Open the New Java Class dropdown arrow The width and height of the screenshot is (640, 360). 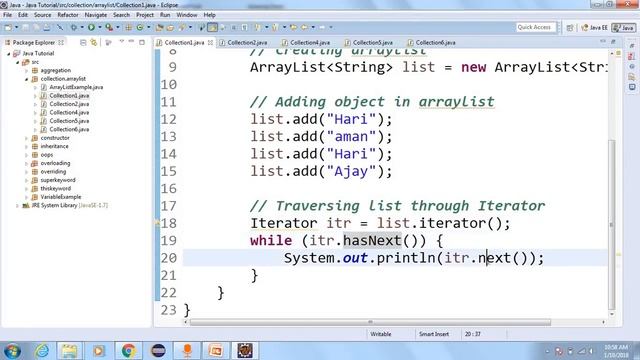(x=149, y=27)
